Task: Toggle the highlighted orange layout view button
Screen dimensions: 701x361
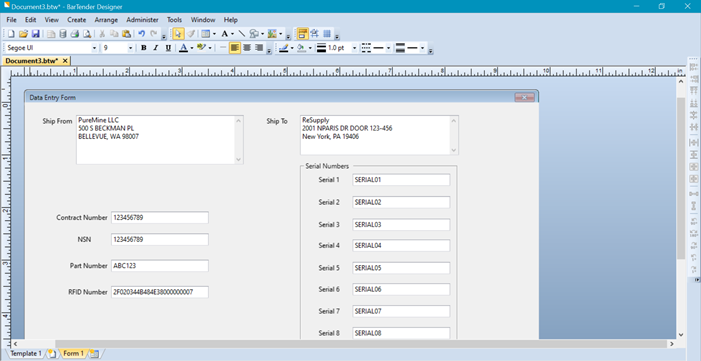Action: point(303,34)
